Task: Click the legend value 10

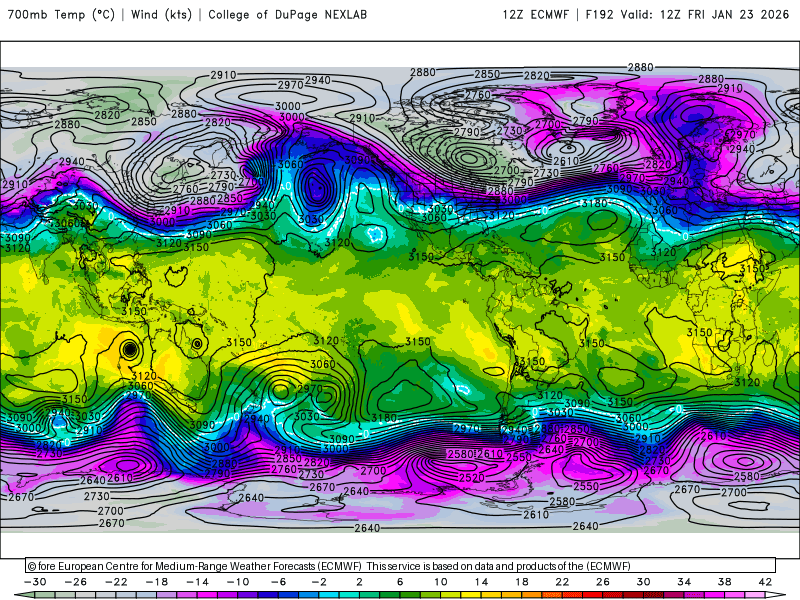Action: pyautogui.click(x=441, y=582)
